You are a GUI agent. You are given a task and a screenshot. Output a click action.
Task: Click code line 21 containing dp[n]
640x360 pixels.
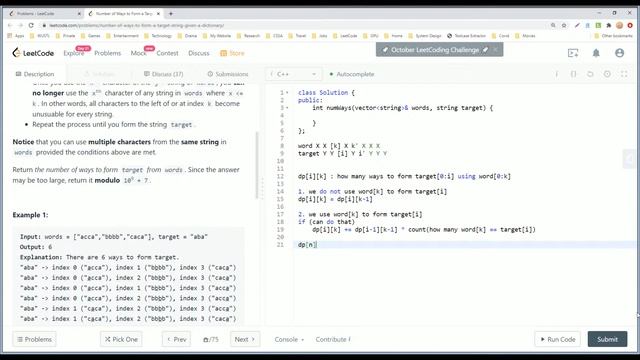click(x=465, y=245)
